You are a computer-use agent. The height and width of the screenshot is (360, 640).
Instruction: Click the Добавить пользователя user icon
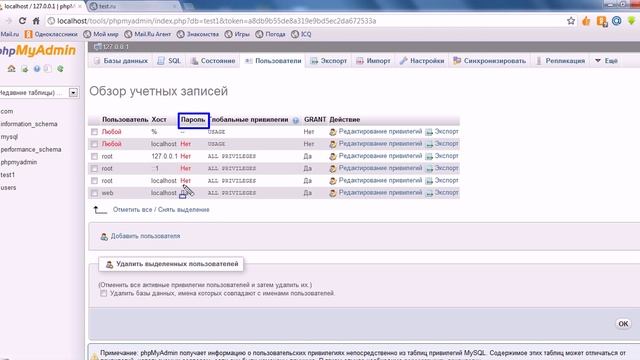104,236
